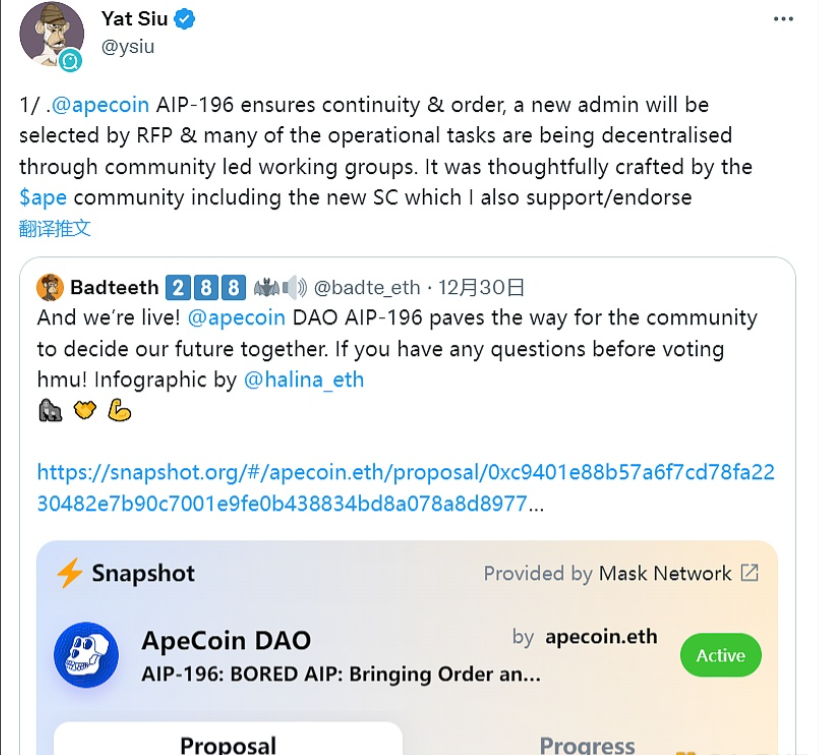Viewport: 819px width, 755px height.
Task: Switch to the Proposal tab
Action: tap(228, 744)
